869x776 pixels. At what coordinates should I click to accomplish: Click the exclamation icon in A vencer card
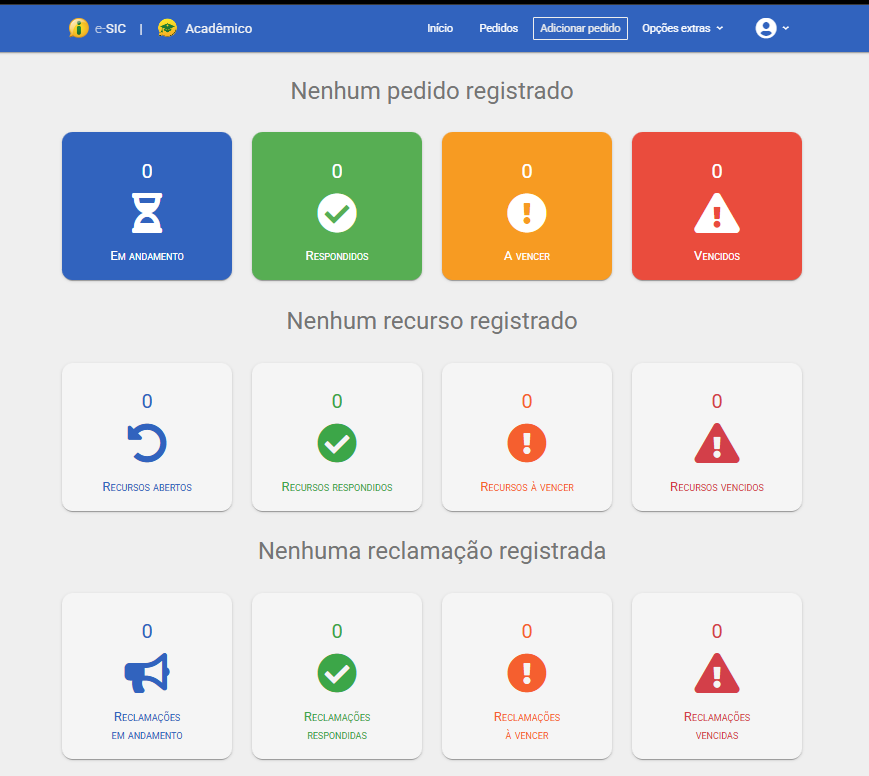pyautogui.click(x=527, y=212)
